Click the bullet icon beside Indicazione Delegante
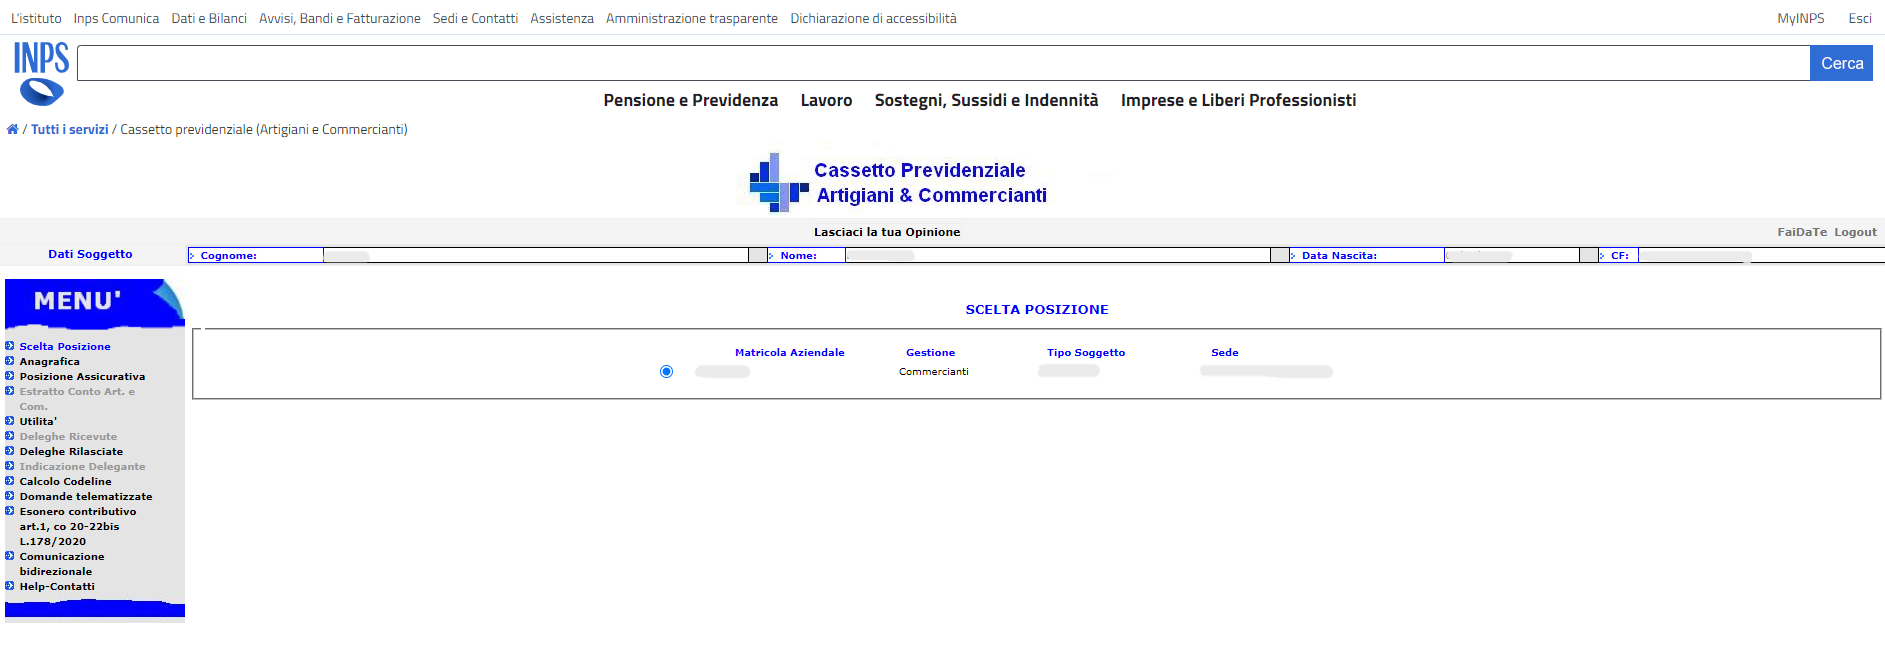This screenshot has height=667, width=1885. (x=10, y=466)
